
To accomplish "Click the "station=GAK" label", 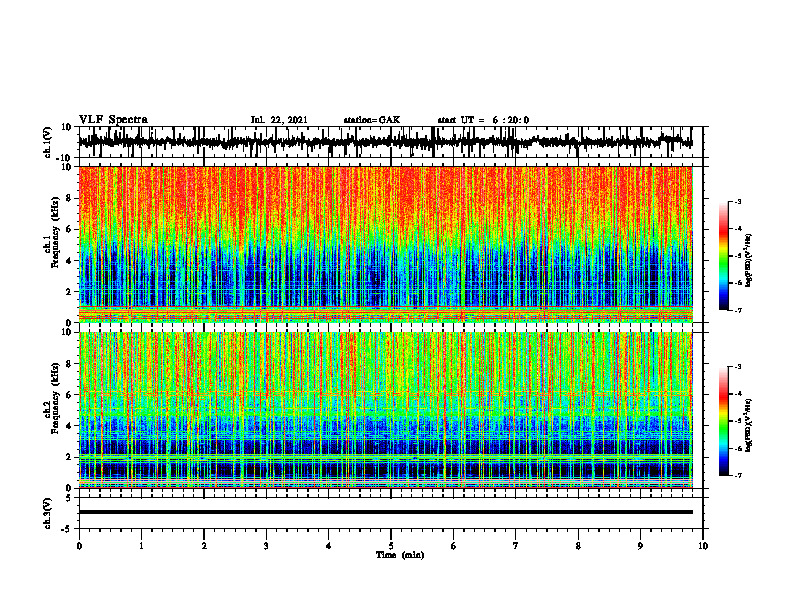I will click(372, 120).
